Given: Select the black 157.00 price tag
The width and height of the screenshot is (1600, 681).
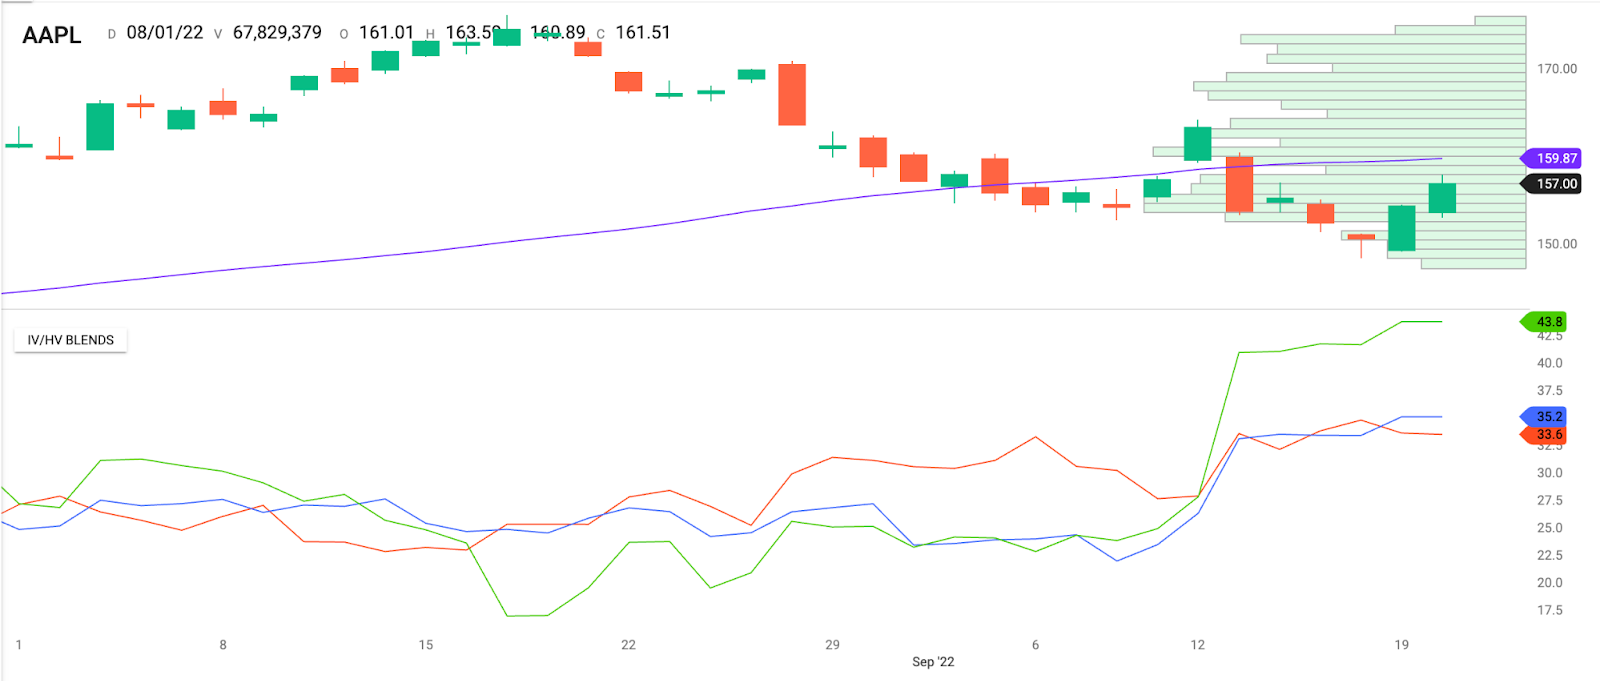Looking at the screenshot, I should point(1551,184).
